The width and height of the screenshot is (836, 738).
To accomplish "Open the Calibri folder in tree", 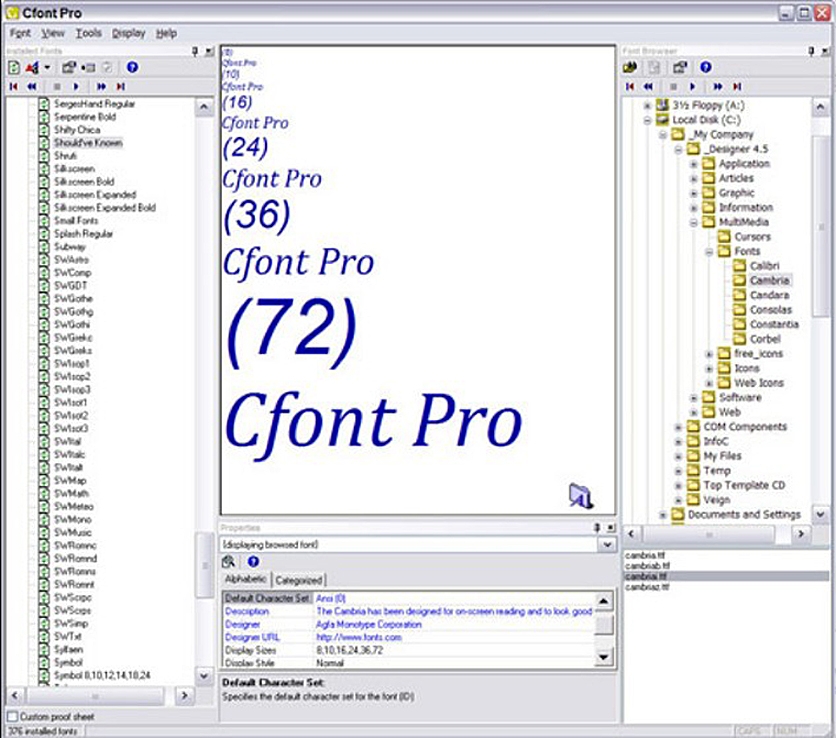I will point(765,266).
